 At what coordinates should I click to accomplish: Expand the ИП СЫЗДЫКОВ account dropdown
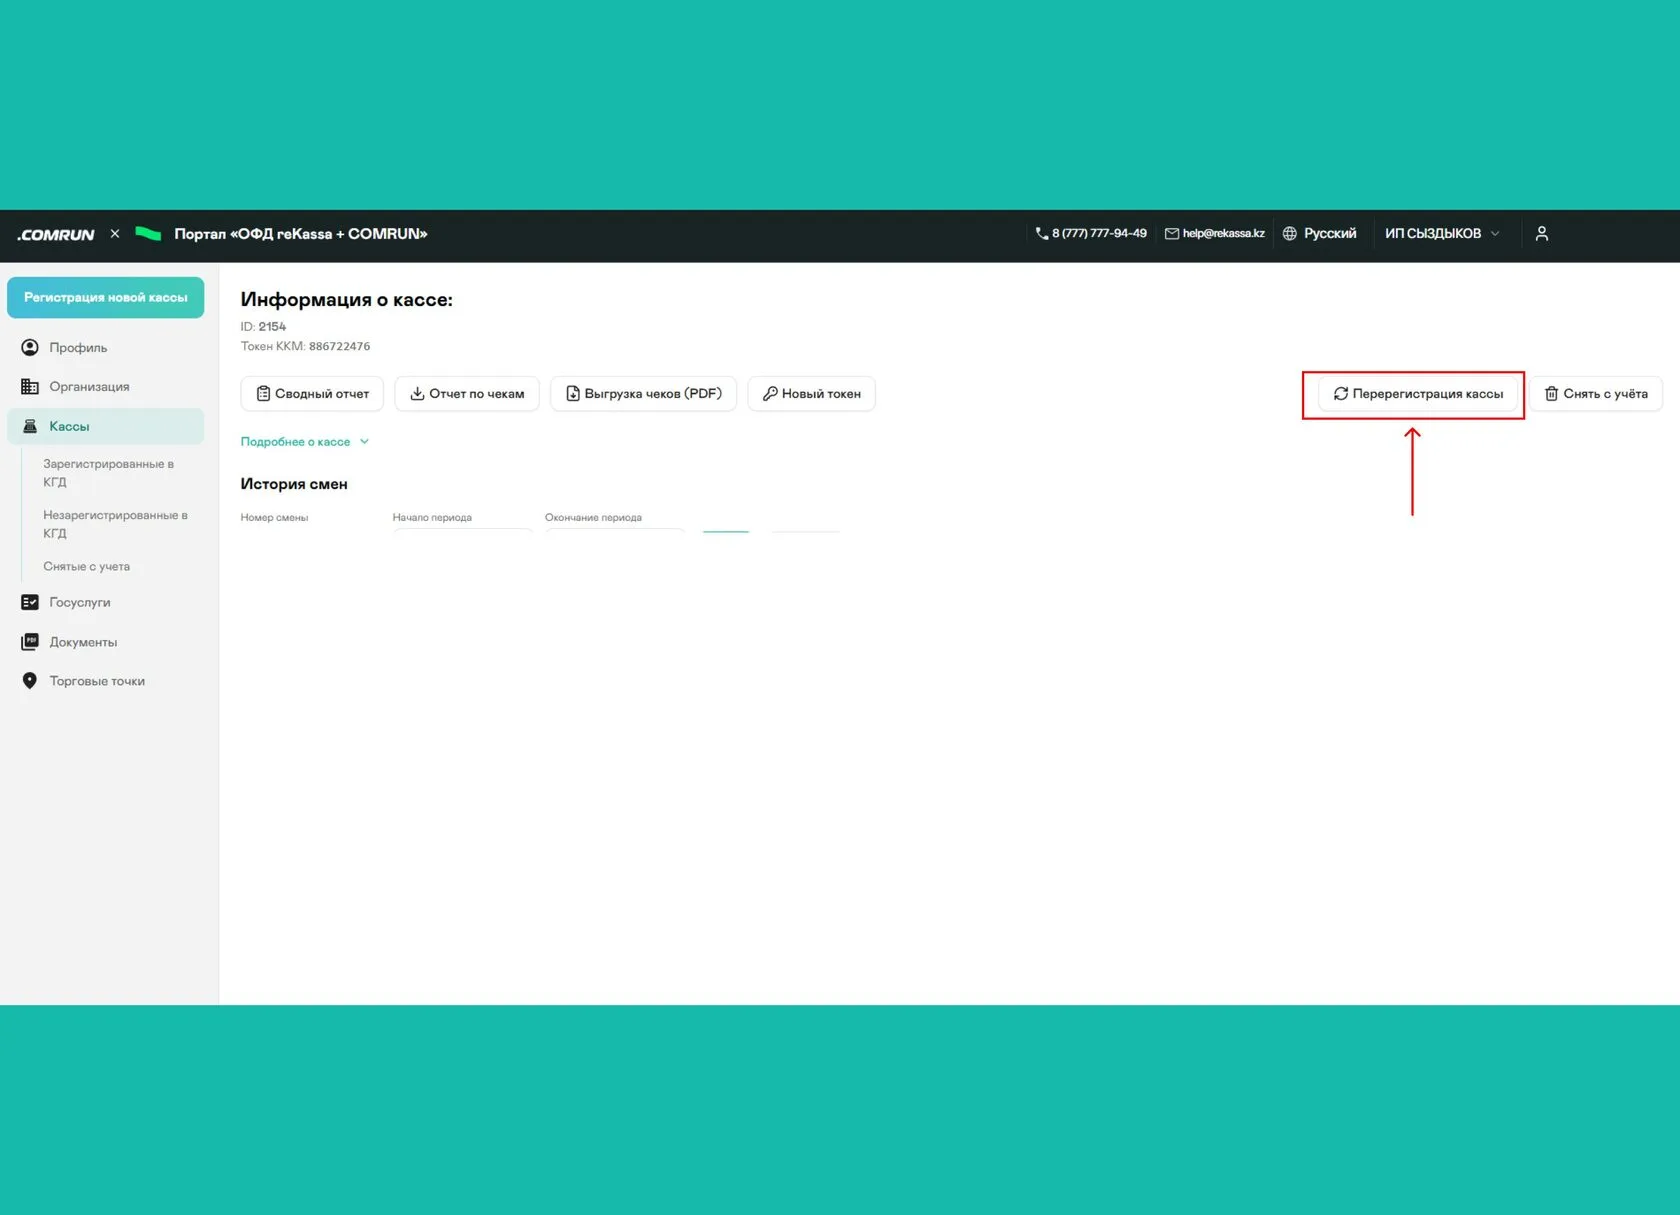(1442, 233)
